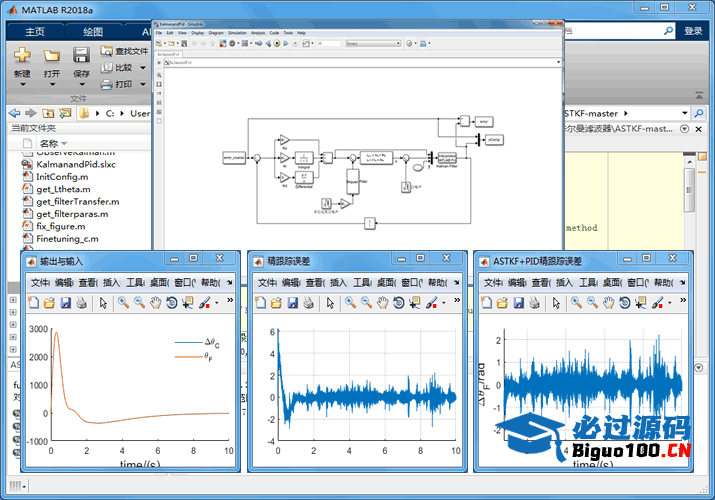The image size is (715, 500).
Task: Click the Build Model icon in Simulink toolbar
Action: click(423, 43)
